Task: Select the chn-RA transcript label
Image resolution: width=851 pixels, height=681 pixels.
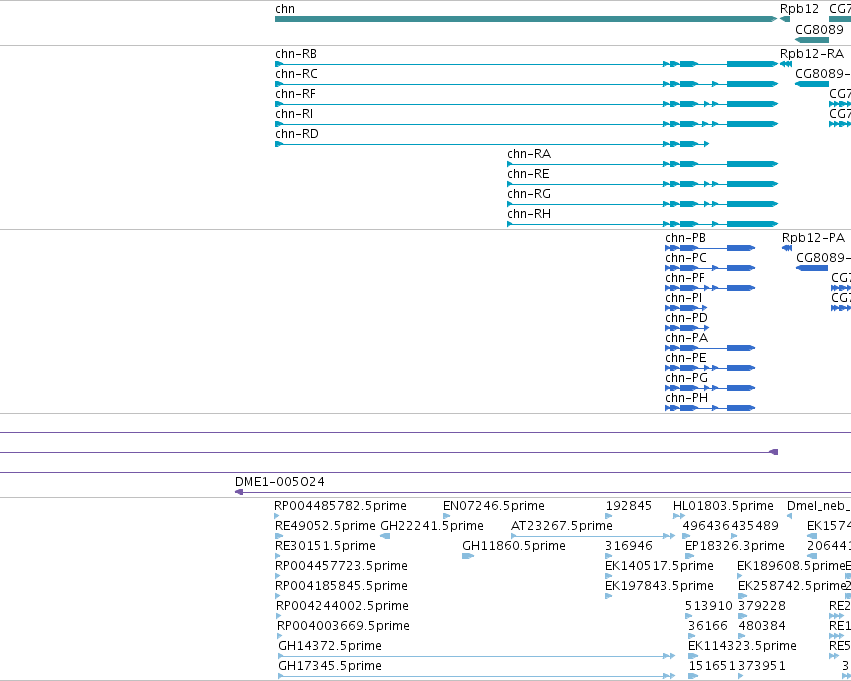Action: pos(529,154)
